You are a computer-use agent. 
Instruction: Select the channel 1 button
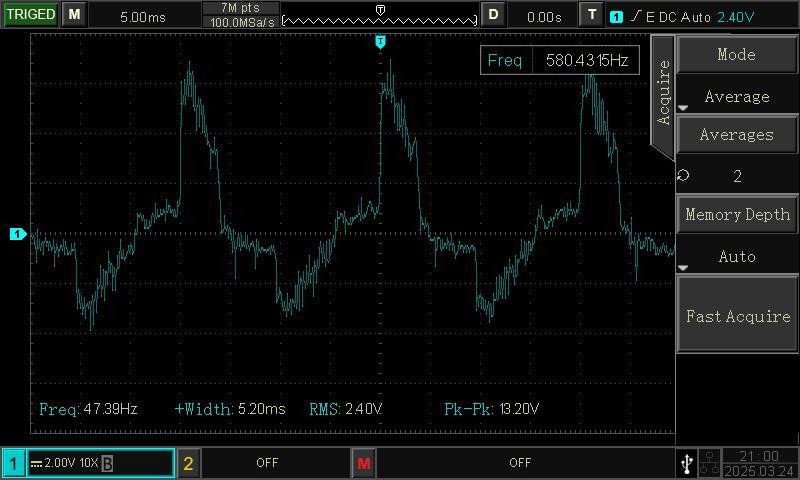tap(14, 463)
